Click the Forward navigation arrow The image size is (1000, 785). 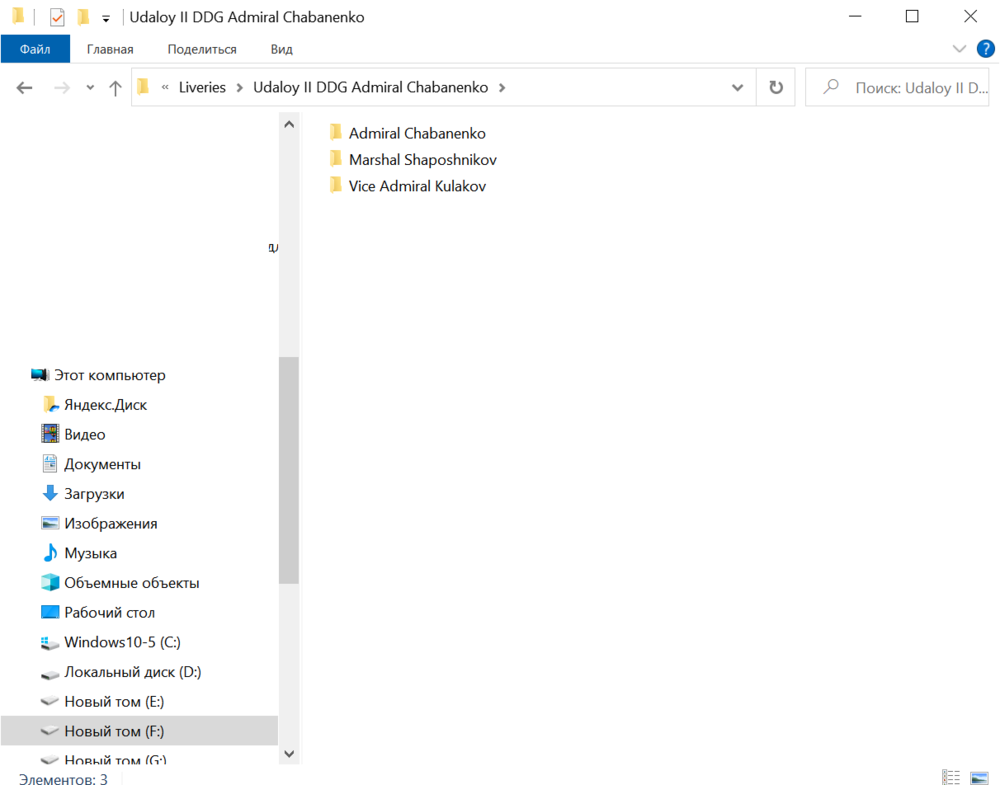click(x=62, y=88)
